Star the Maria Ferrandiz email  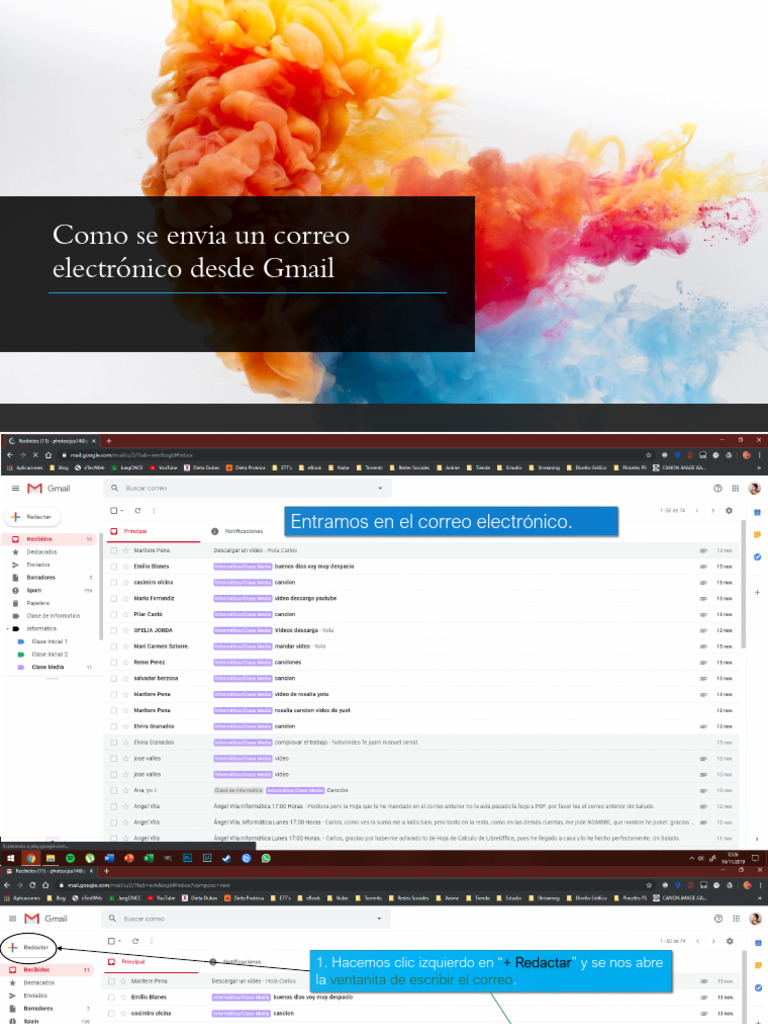(x=125, y=598)
